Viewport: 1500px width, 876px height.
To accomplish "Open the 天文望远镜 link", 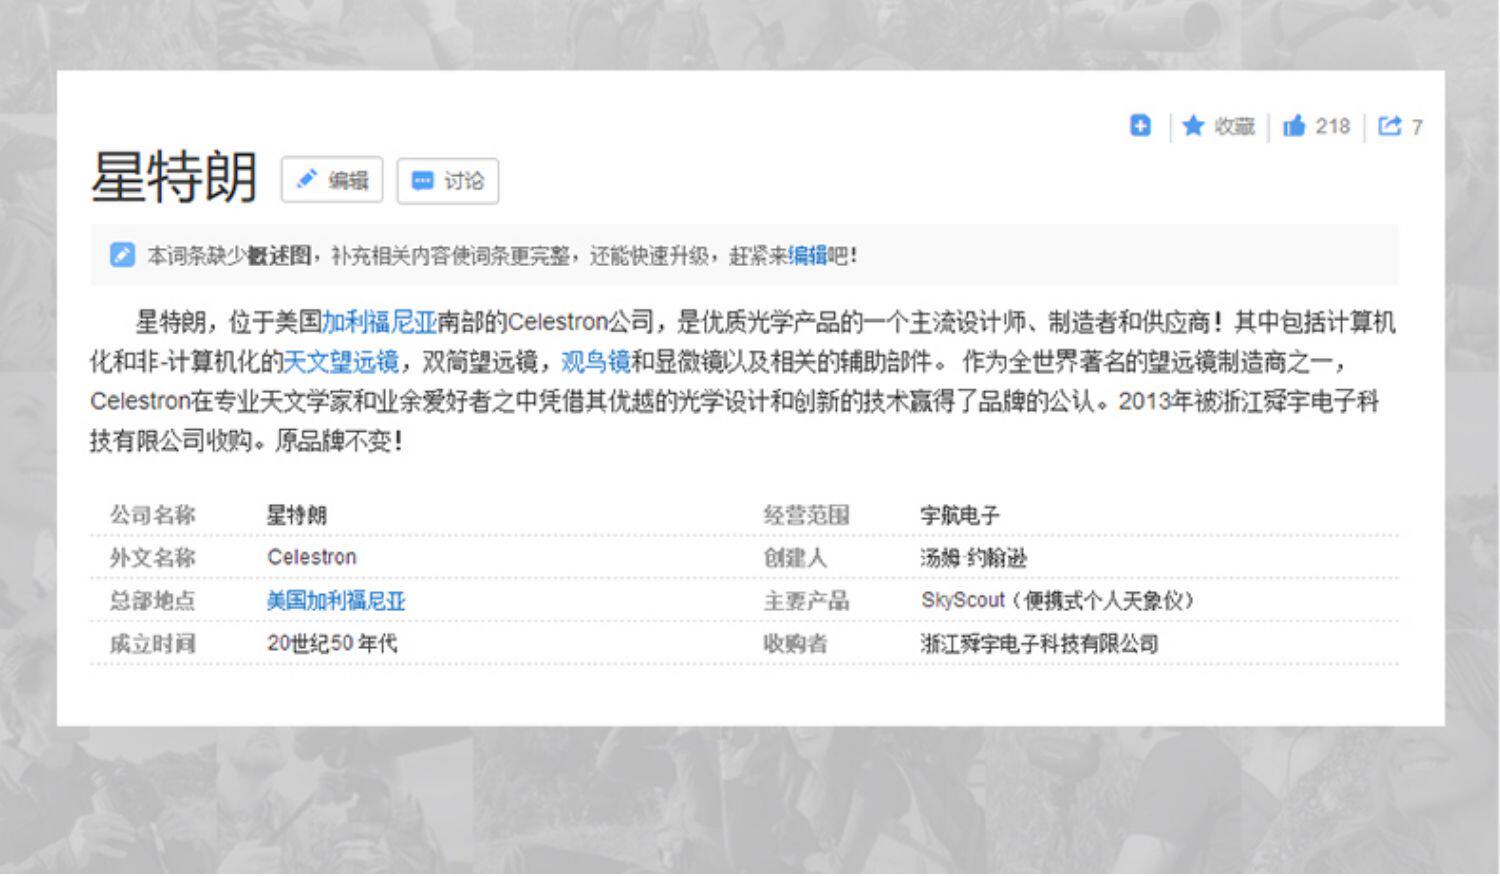I will (342, 361).
